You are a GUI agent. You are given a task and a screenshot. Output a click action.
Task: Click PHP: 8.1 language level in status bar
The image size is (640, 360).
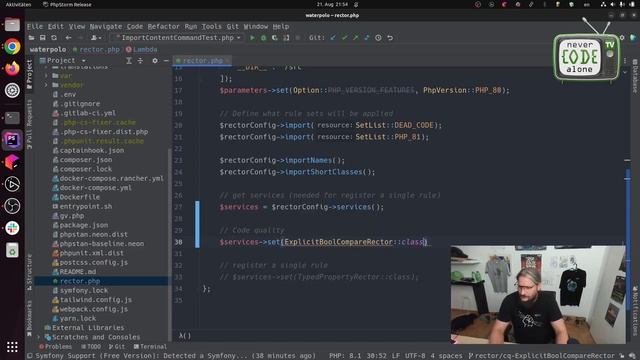[345, 356]
